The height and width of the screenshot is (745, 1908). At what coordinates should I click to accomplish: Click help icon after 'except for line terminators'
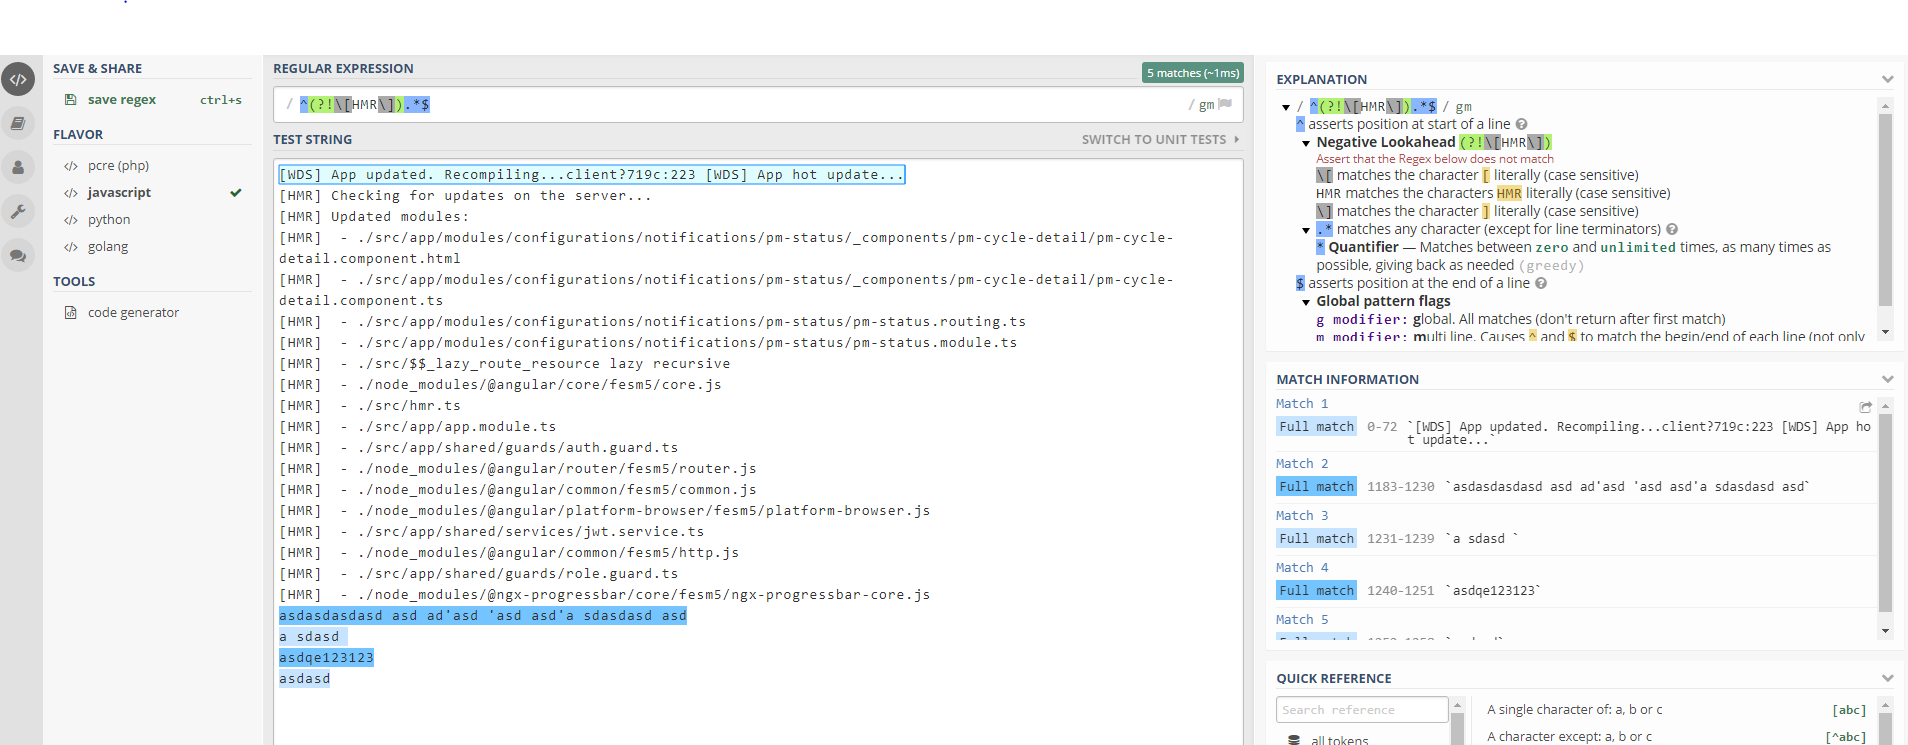(x=1672, y=230)
